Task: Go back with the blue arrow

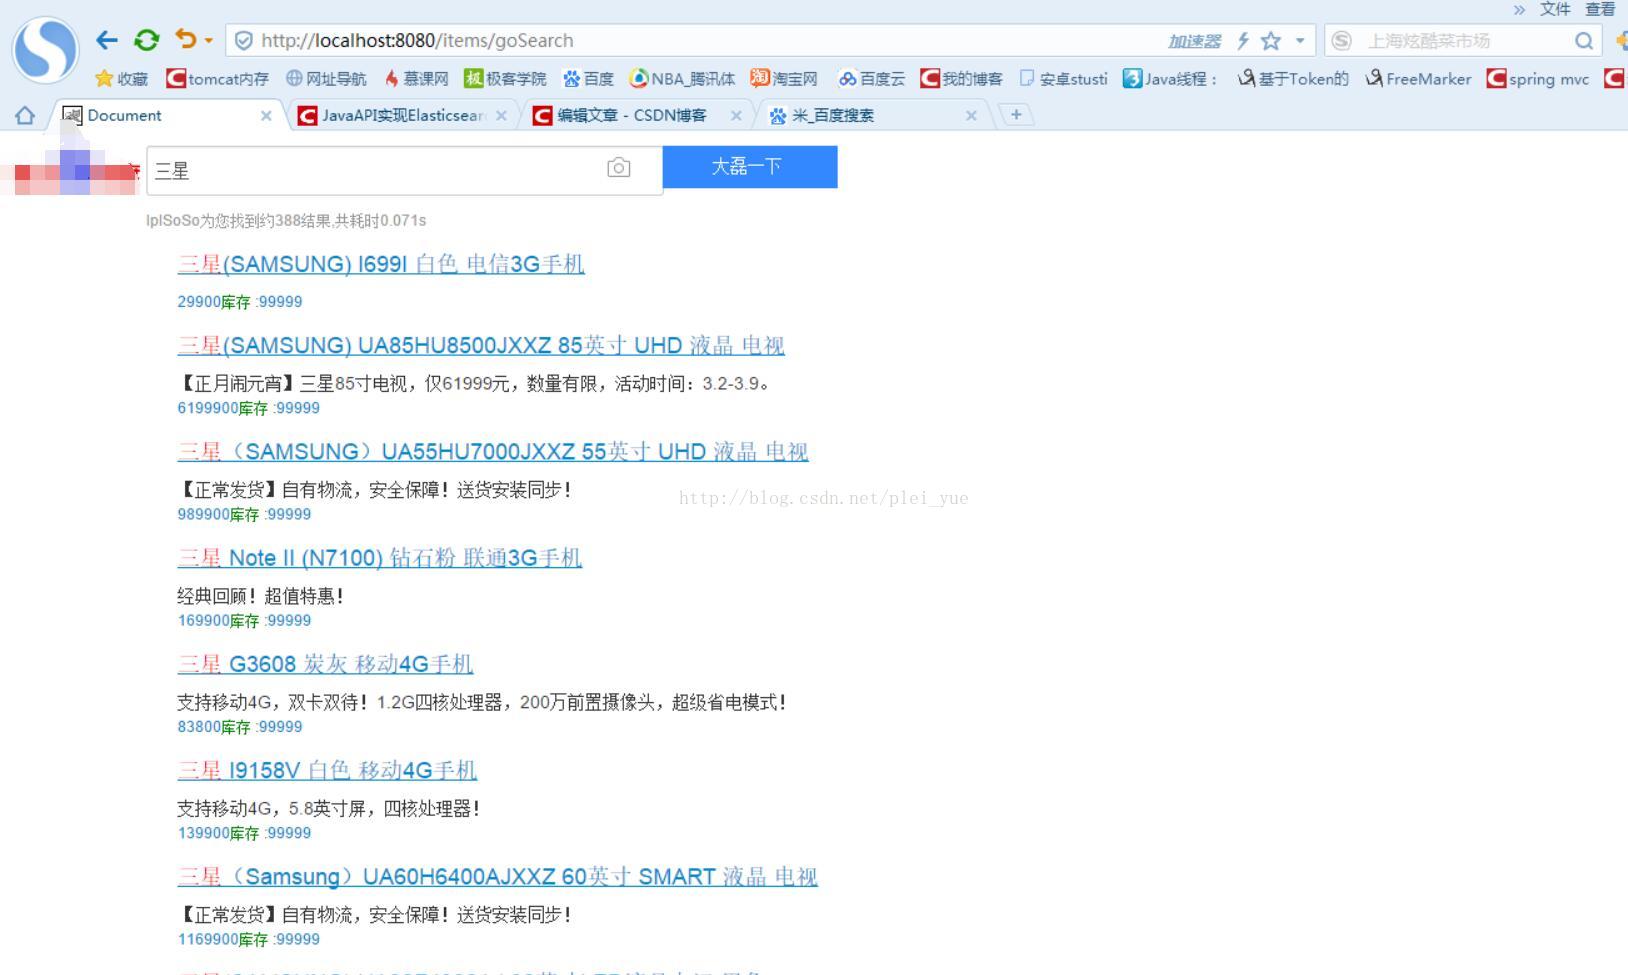Action: (x=107, y=40)
